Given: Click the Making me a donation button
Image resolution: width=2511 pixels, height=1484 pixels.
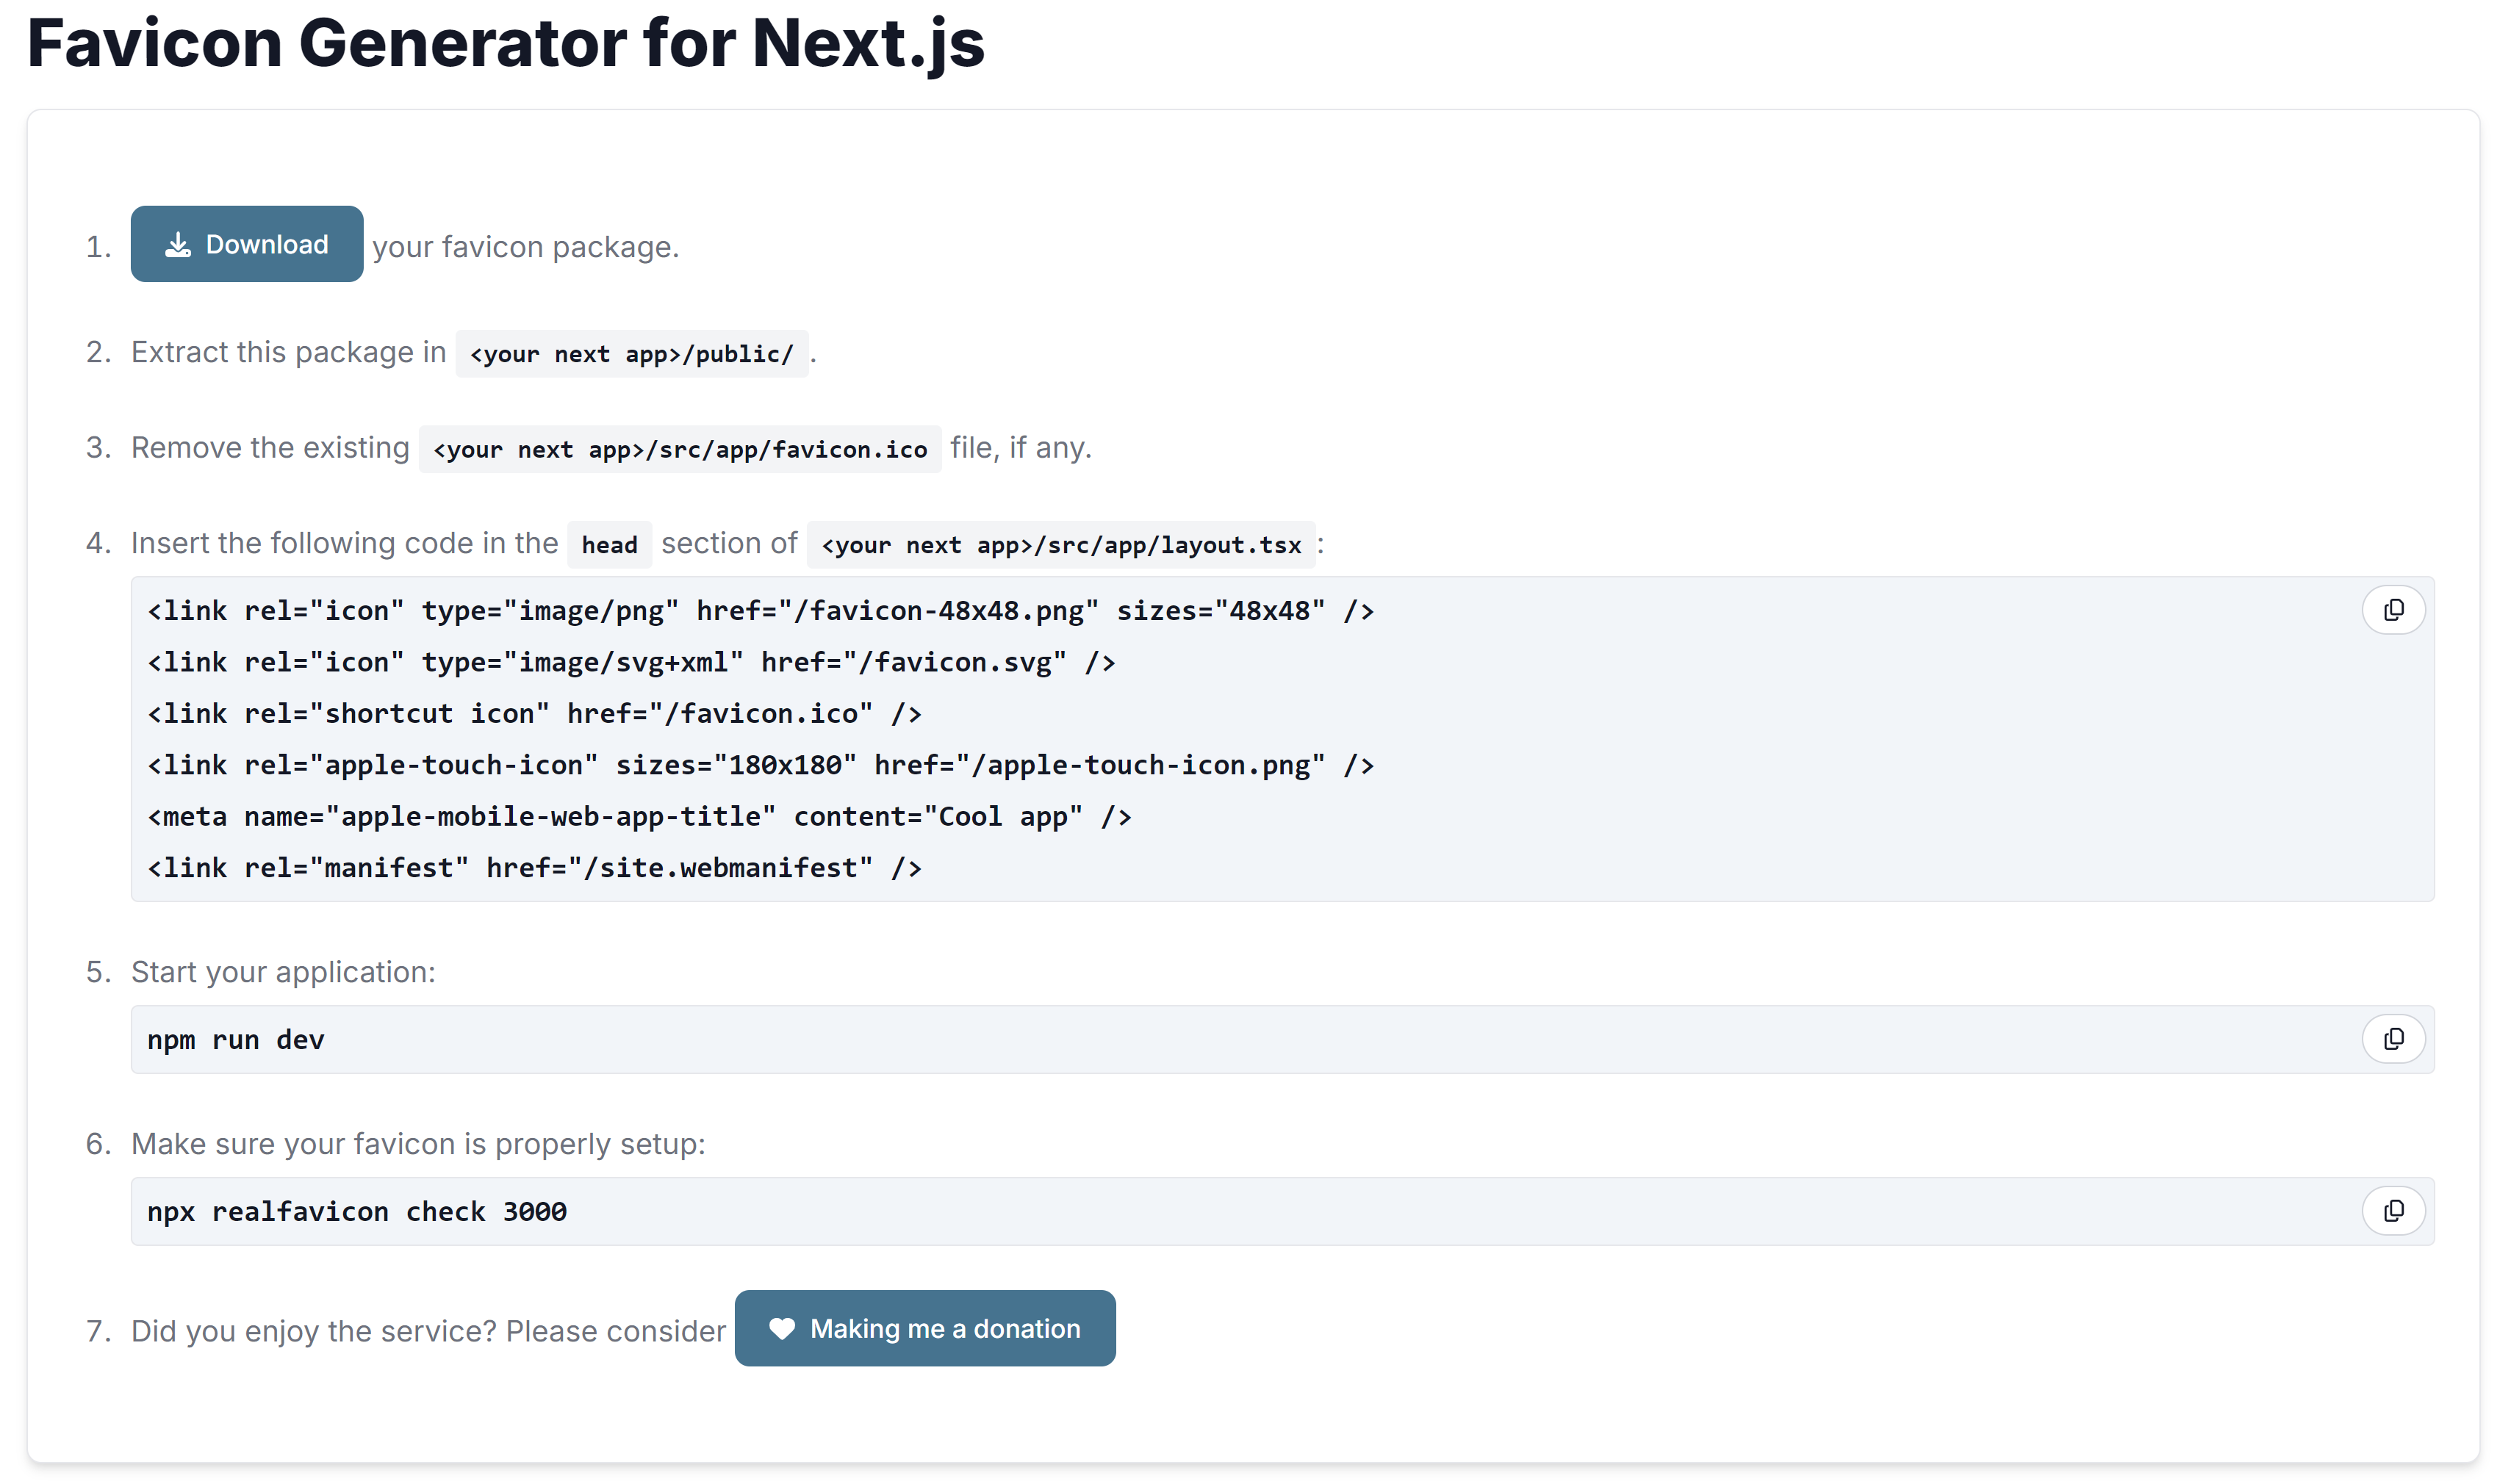Looking at the screenshot, I should pyautogui.click(x=925, y=1328).
